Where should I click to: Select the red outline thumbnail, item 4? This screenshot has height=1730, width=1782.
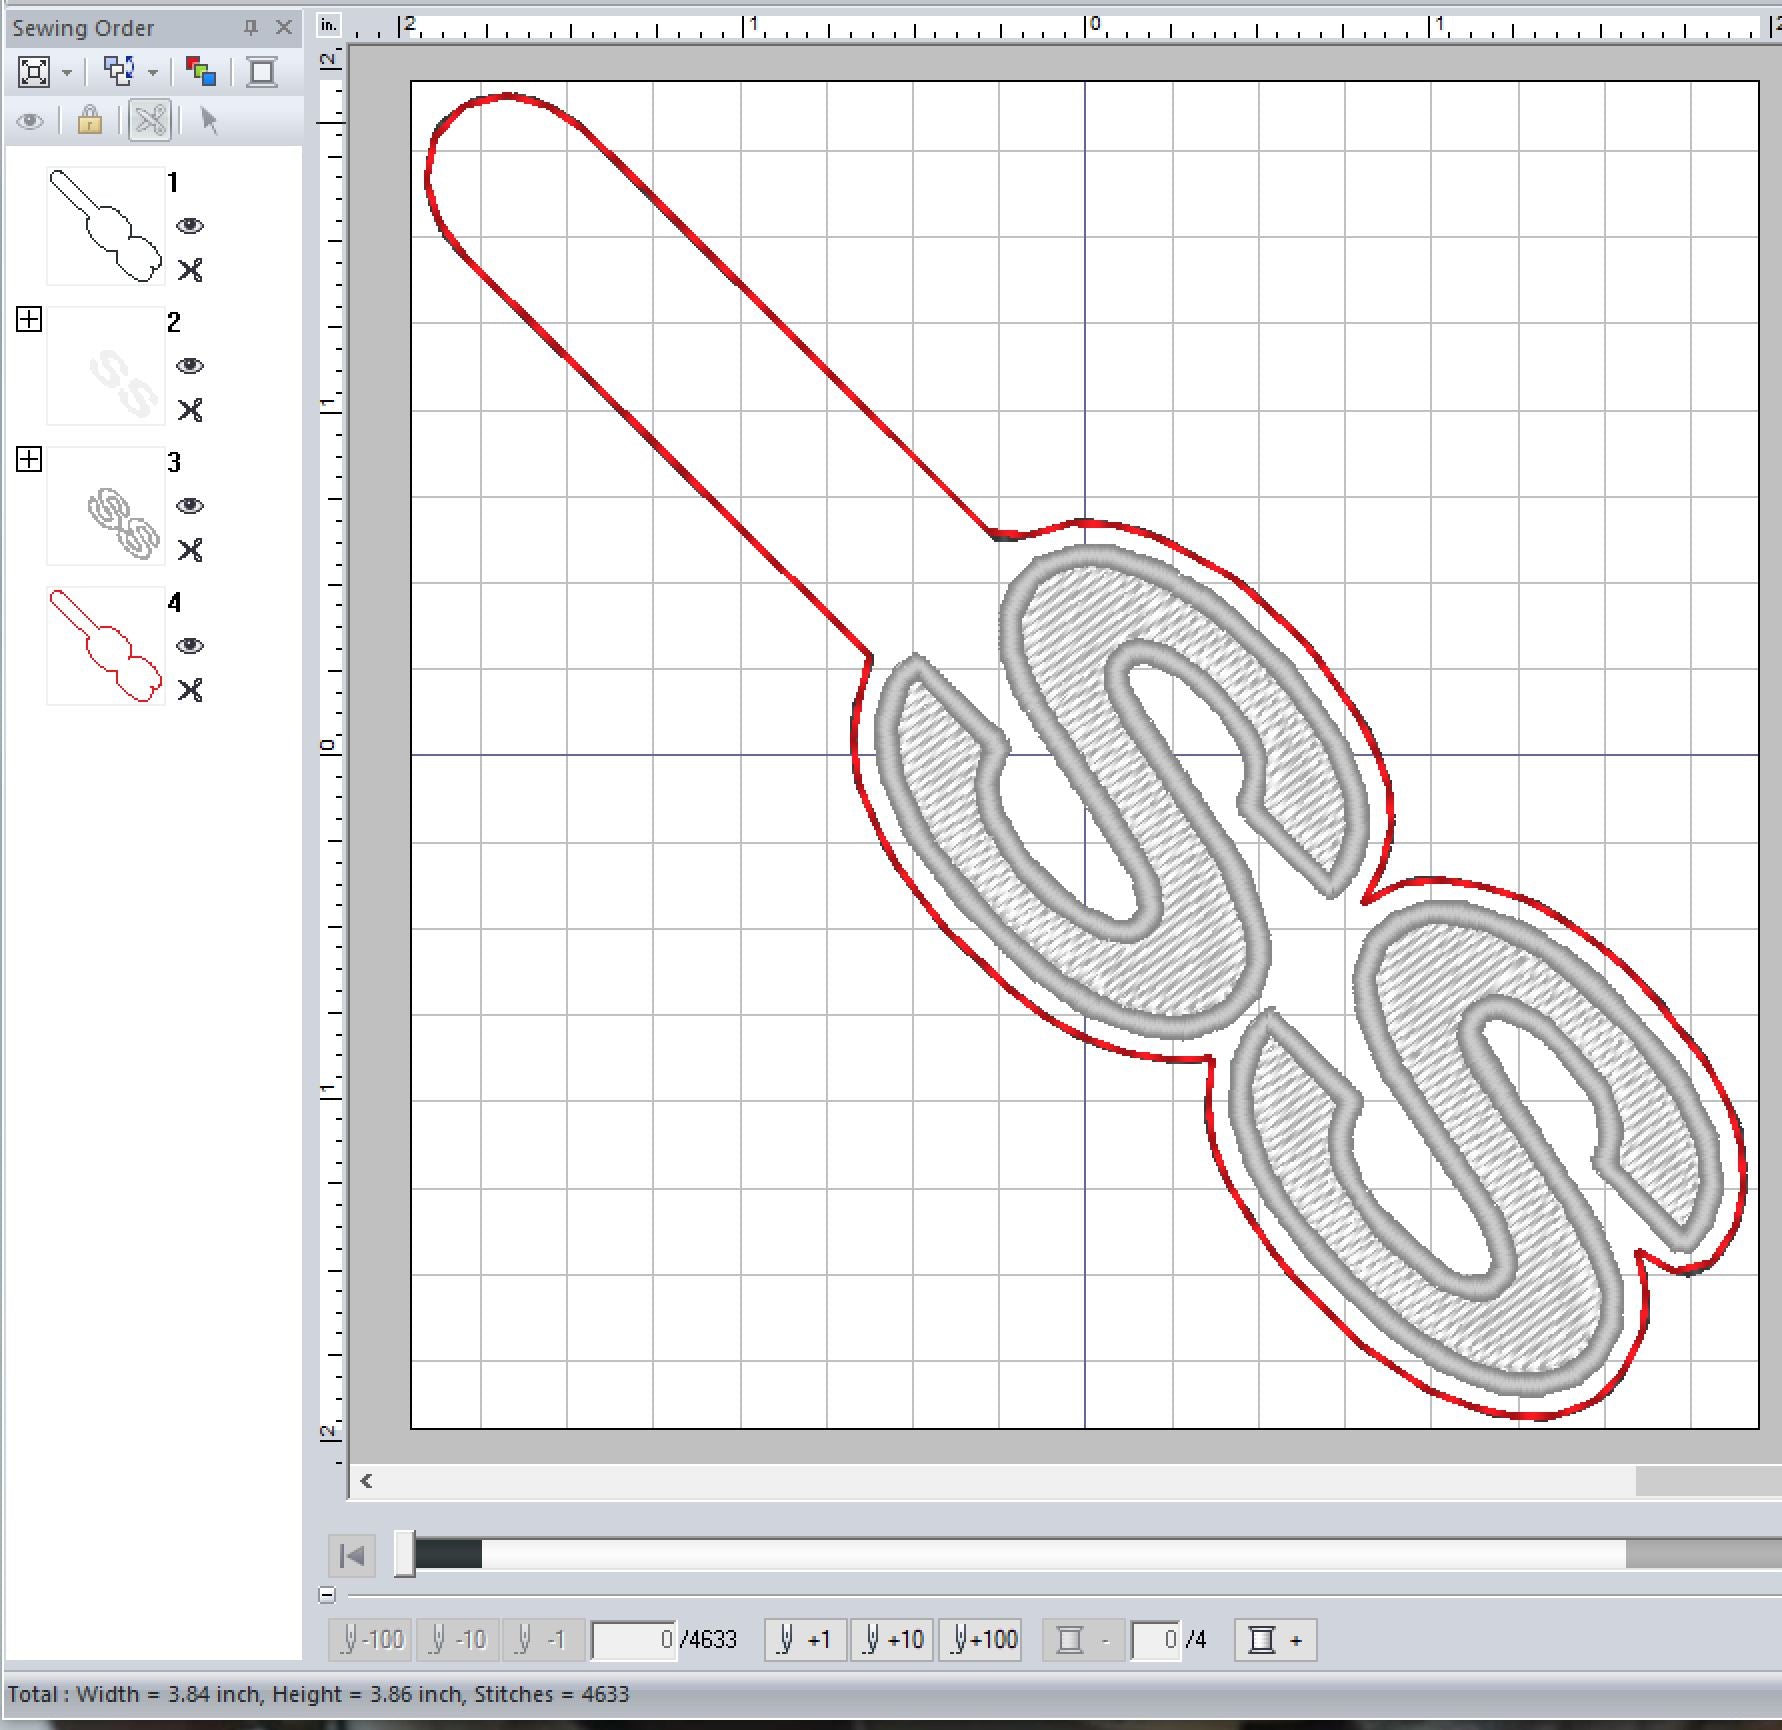coord(105,646)
